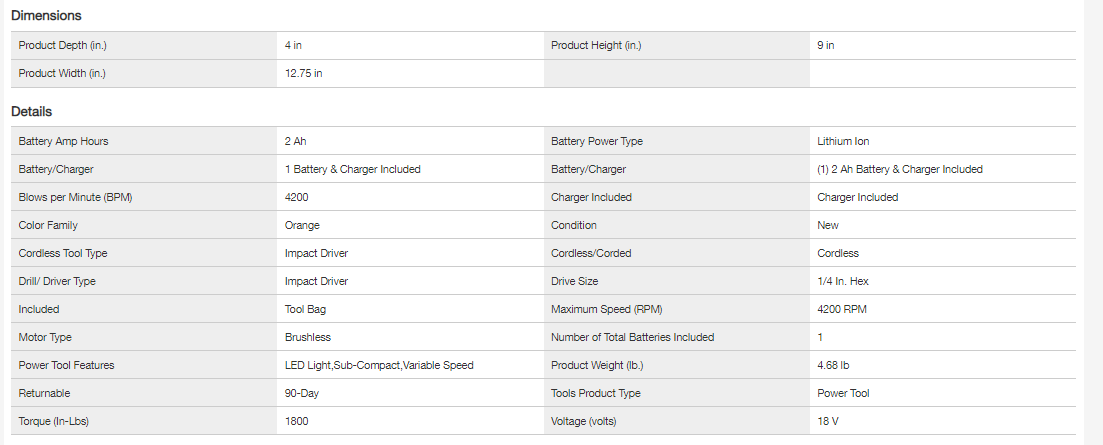Click the Brushless motor type value
The image size is (1103, 445).
(307, 337)
